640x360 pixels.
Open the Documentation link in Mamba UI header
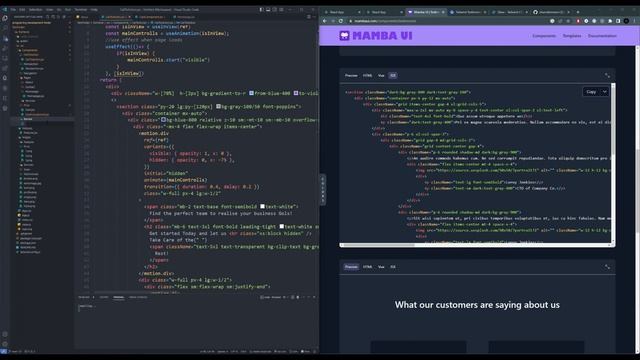602,36
